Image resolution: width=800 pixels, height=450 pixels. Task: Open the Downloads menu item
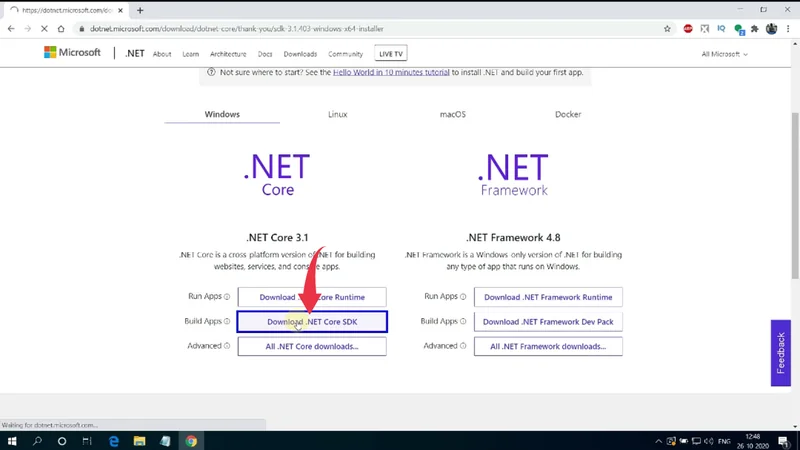[x=300, y=54]
